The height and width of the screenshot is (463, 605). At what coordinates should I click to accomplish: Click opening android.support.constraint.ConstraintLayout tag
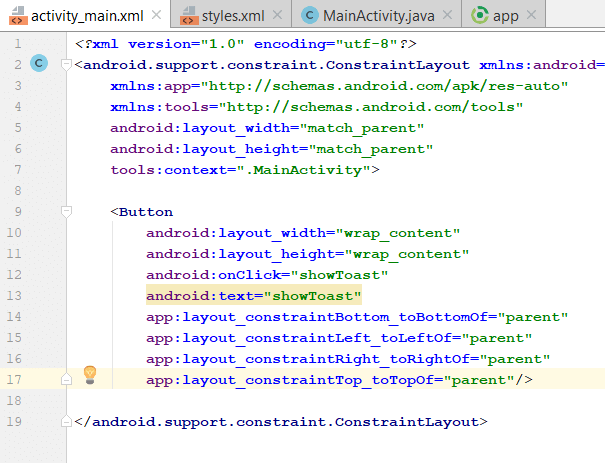(272, 65)
